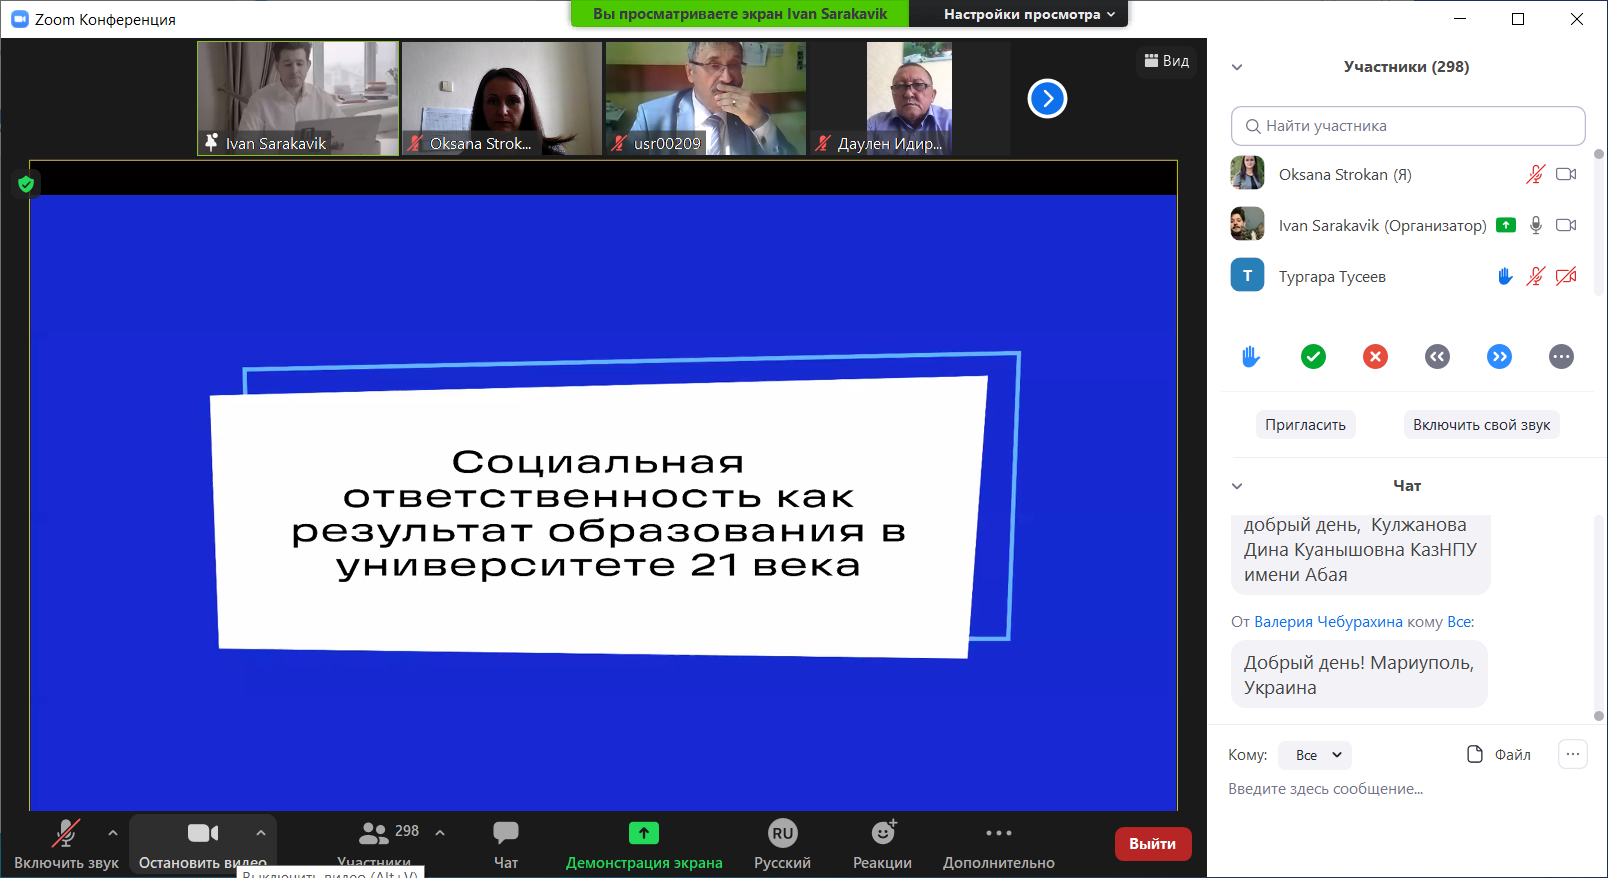Change layout with the Вид button
The width and height of the screenshot is (1608, 878).
coord(1167,61)
